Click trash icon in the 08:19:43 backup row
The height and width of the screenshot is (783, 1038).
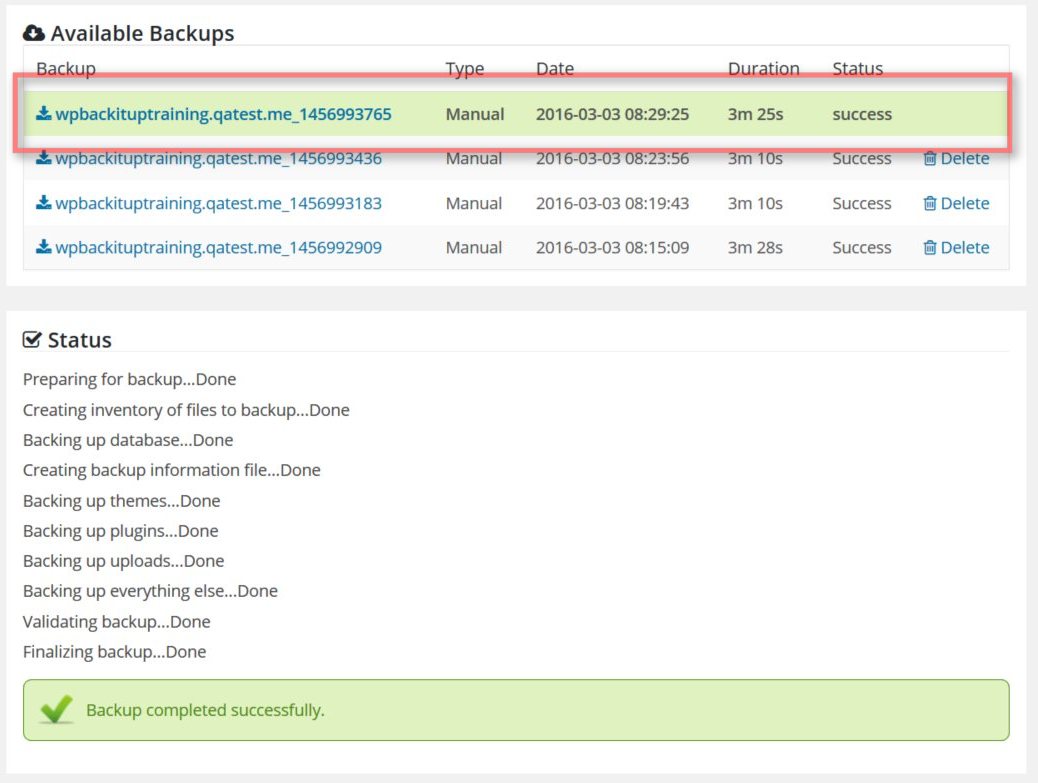930,203
